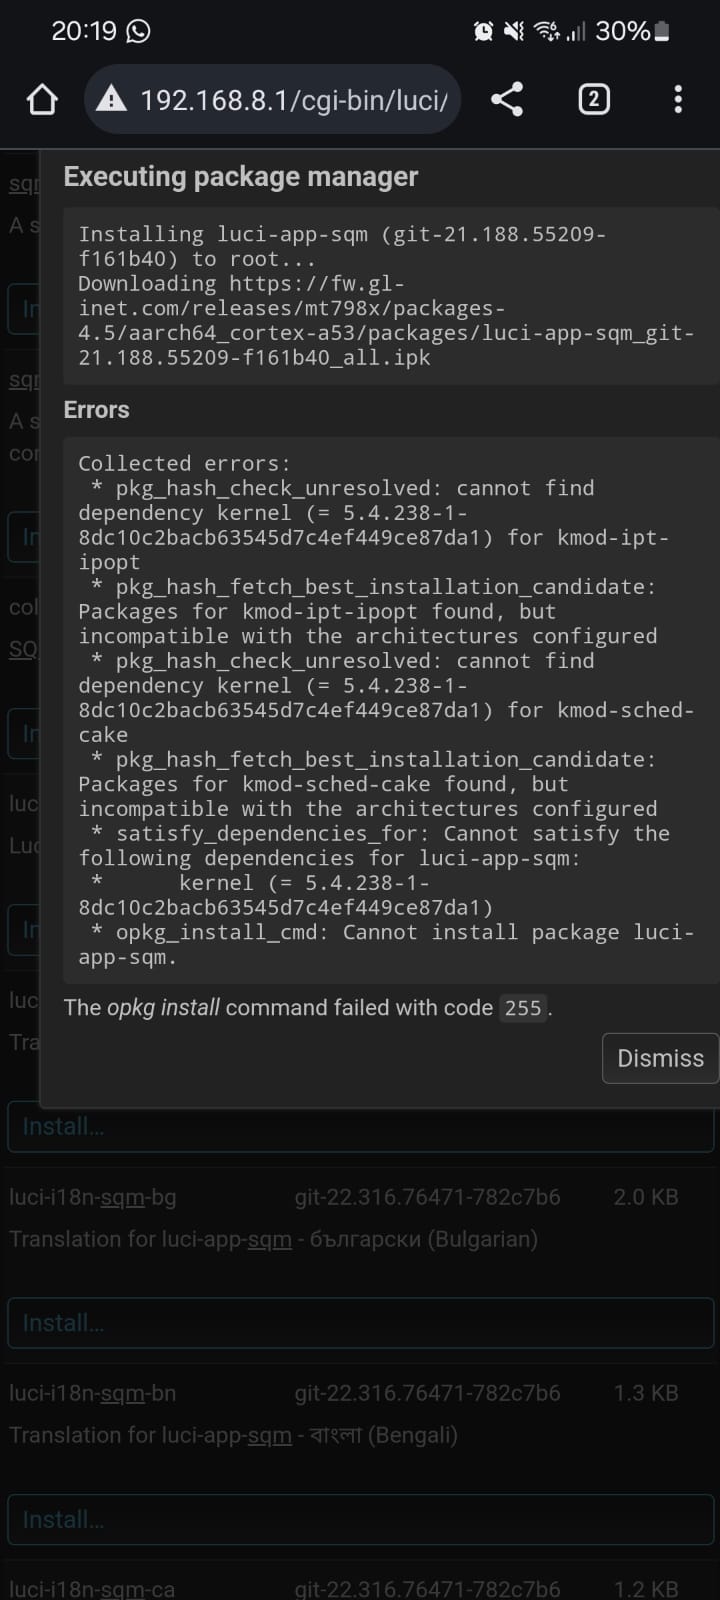Tap the insecure site warning icon

click(111, 99)
